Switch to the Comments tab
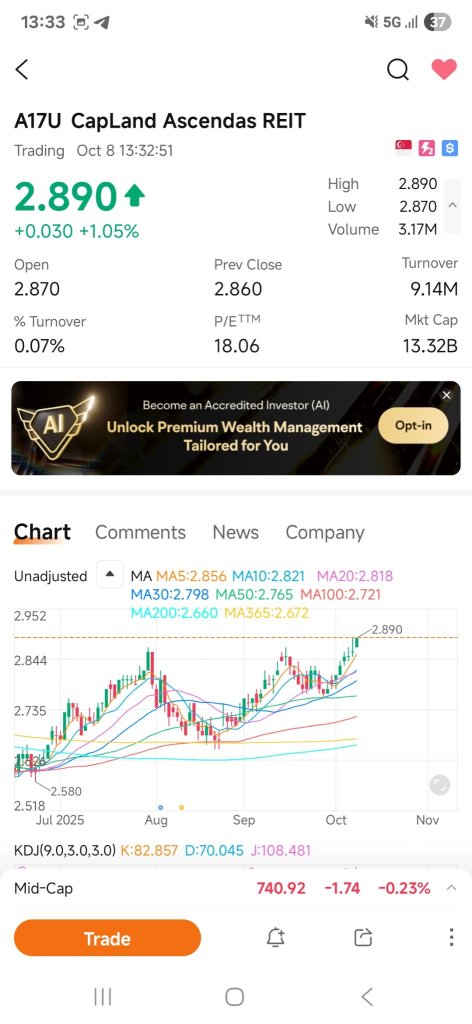The height and width of the screenshot is (1024, 472). [140, 532]
